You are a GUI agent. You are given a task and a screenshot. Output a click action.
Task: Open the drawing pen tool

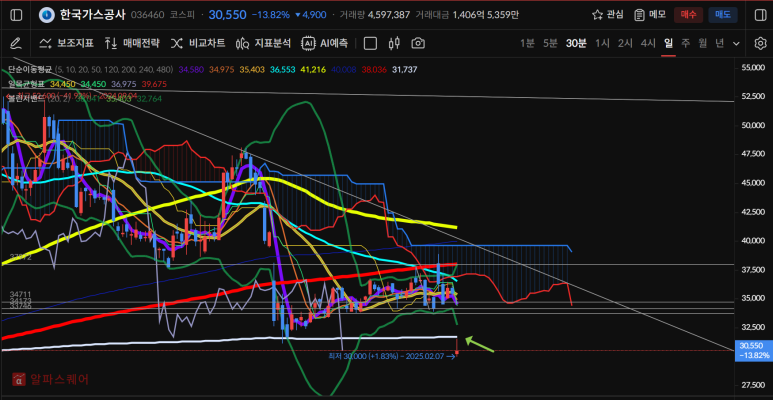coord(16,43)
